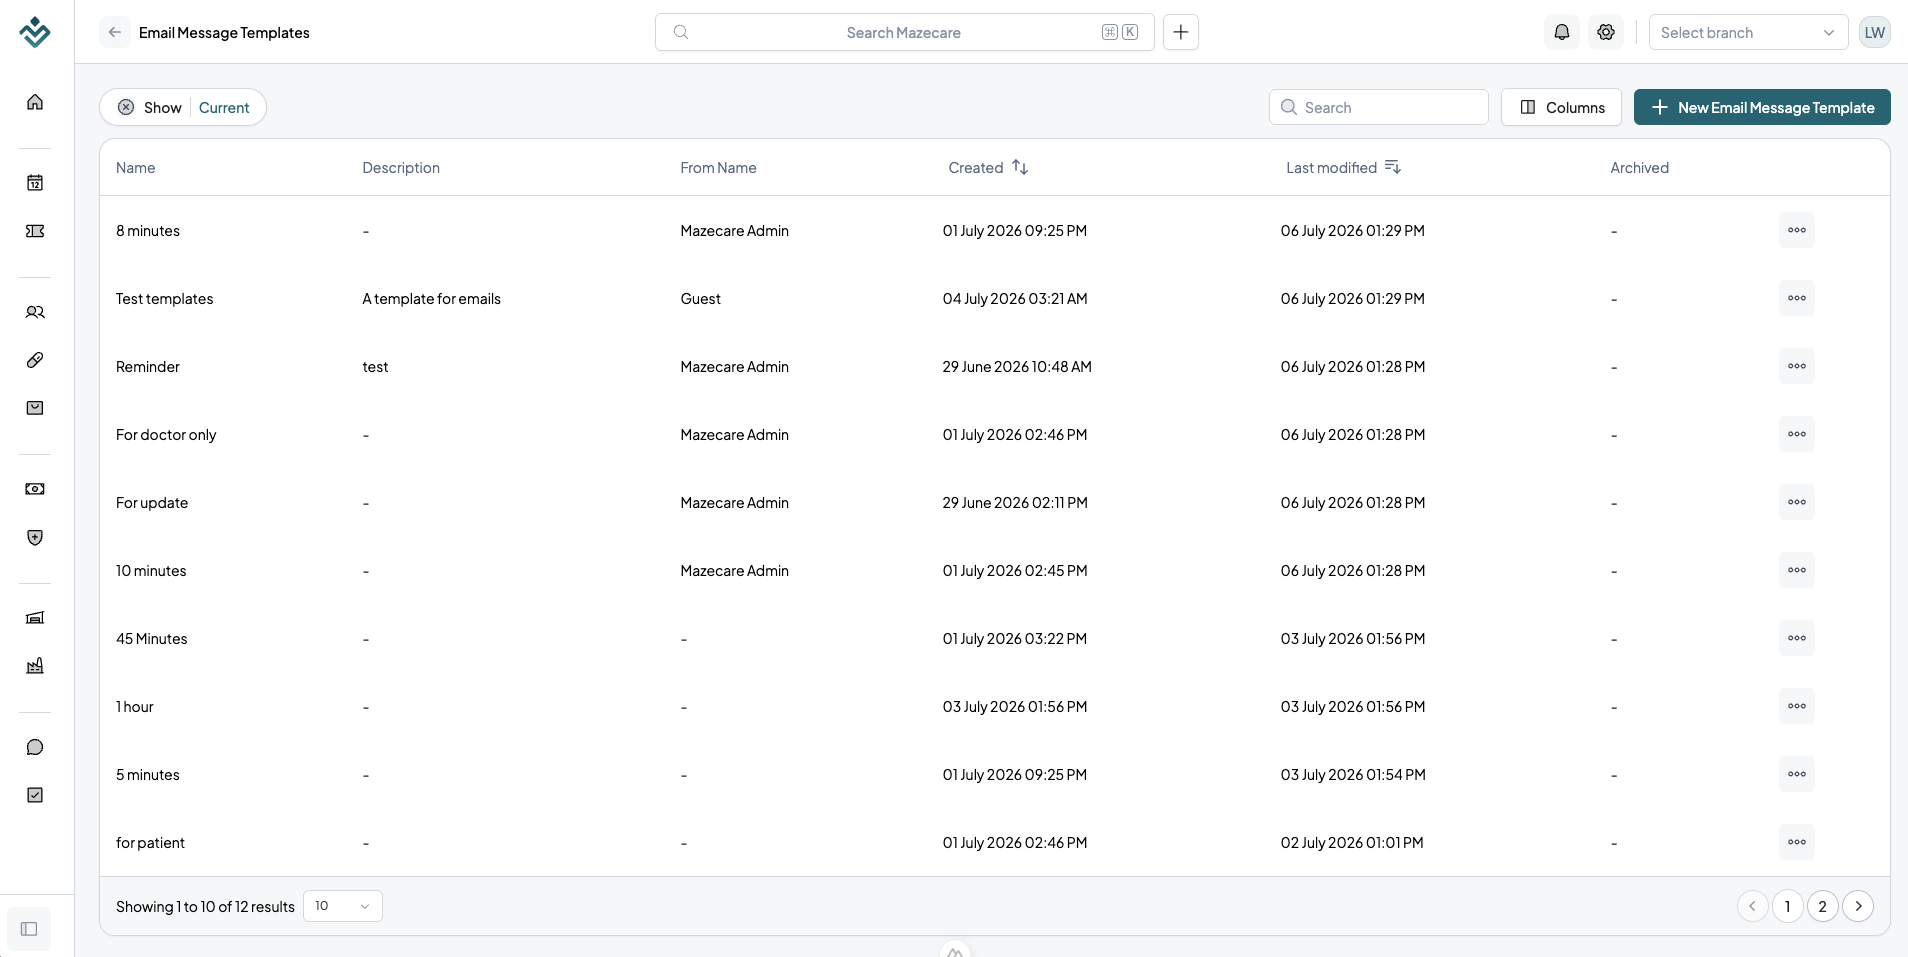Open the Reminder template name
The height and width of the screenshot is (957, 1908).
pos(148,367)
